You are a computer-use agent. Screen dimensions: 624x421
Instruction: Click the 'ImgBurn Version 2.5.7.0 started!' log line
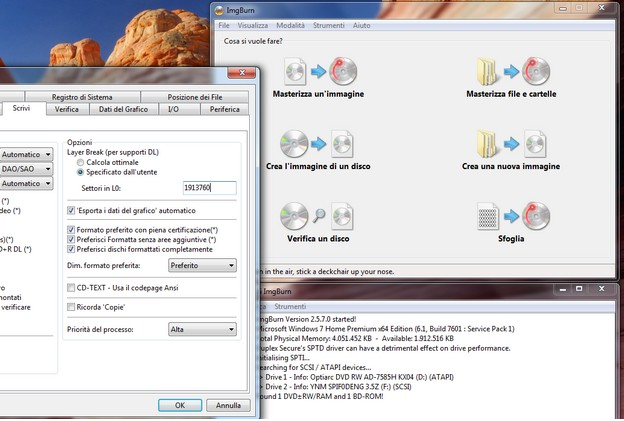click(307, 320)
